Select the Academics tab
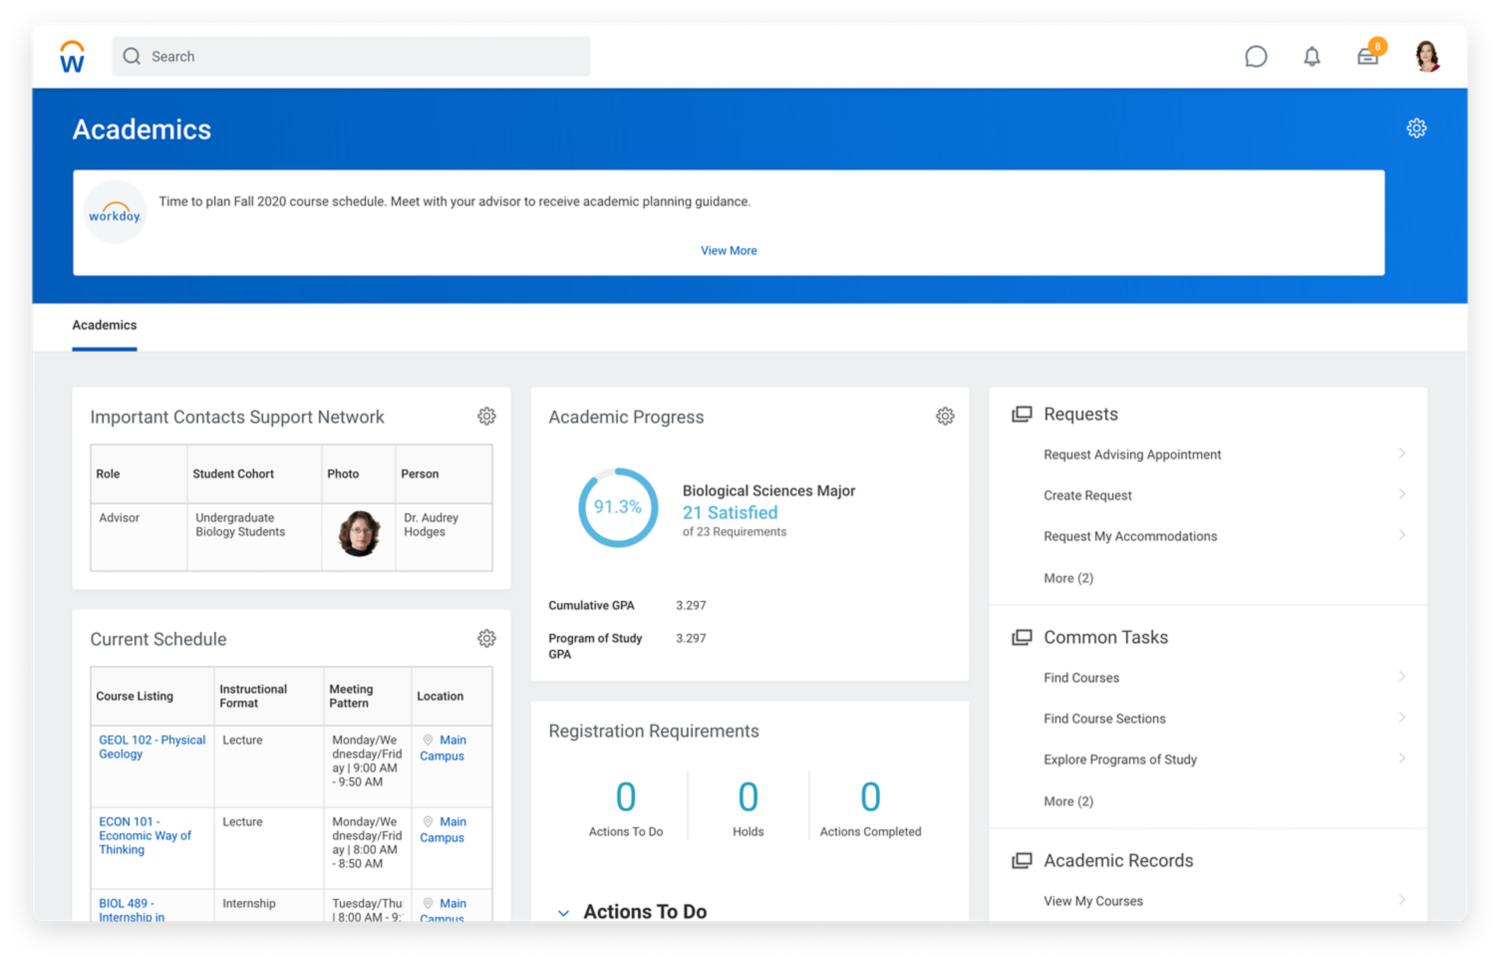1500x962 pixels. [x=104, y=326]
